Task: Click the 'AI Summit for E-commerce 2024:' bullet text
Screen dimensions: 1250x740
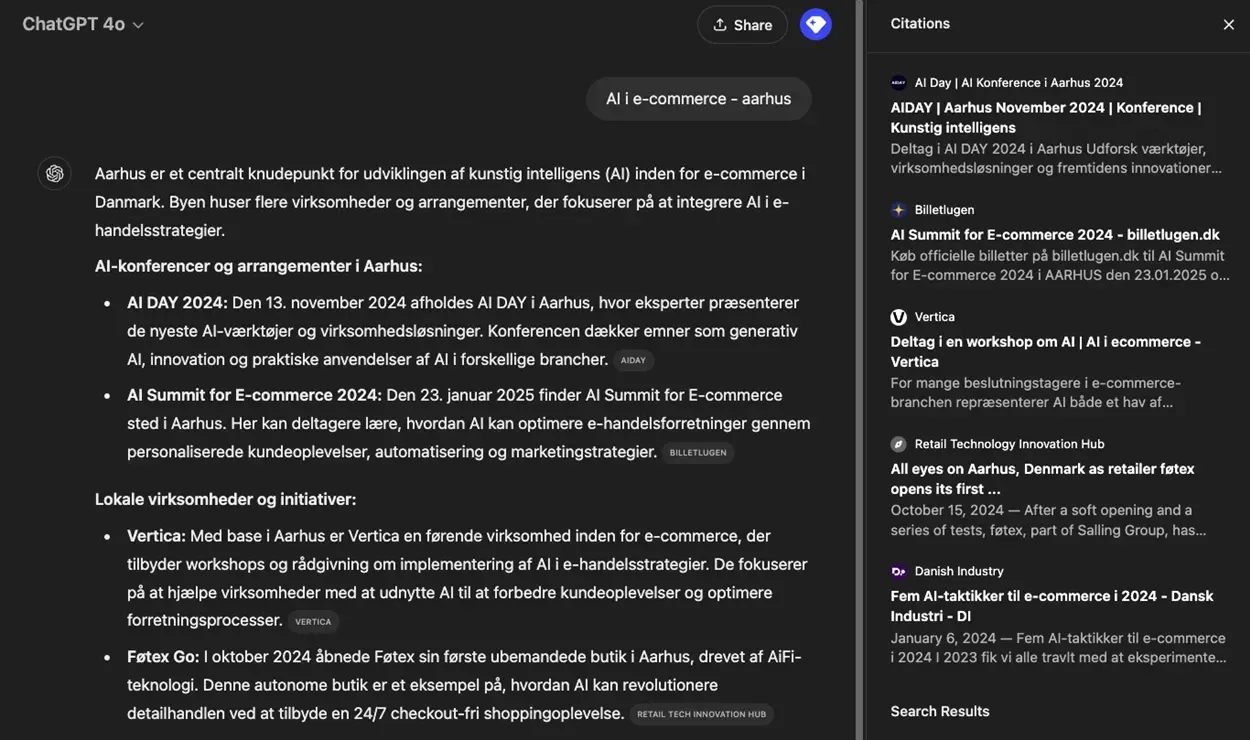Action: pos(254,395)
